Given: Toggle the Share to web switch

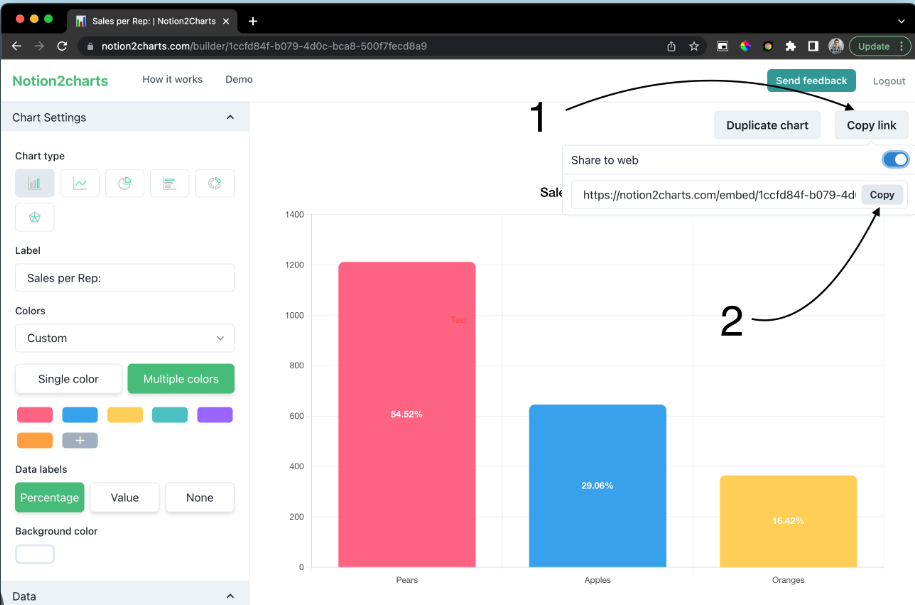Looking at the screenshot, I should point(896,159).
